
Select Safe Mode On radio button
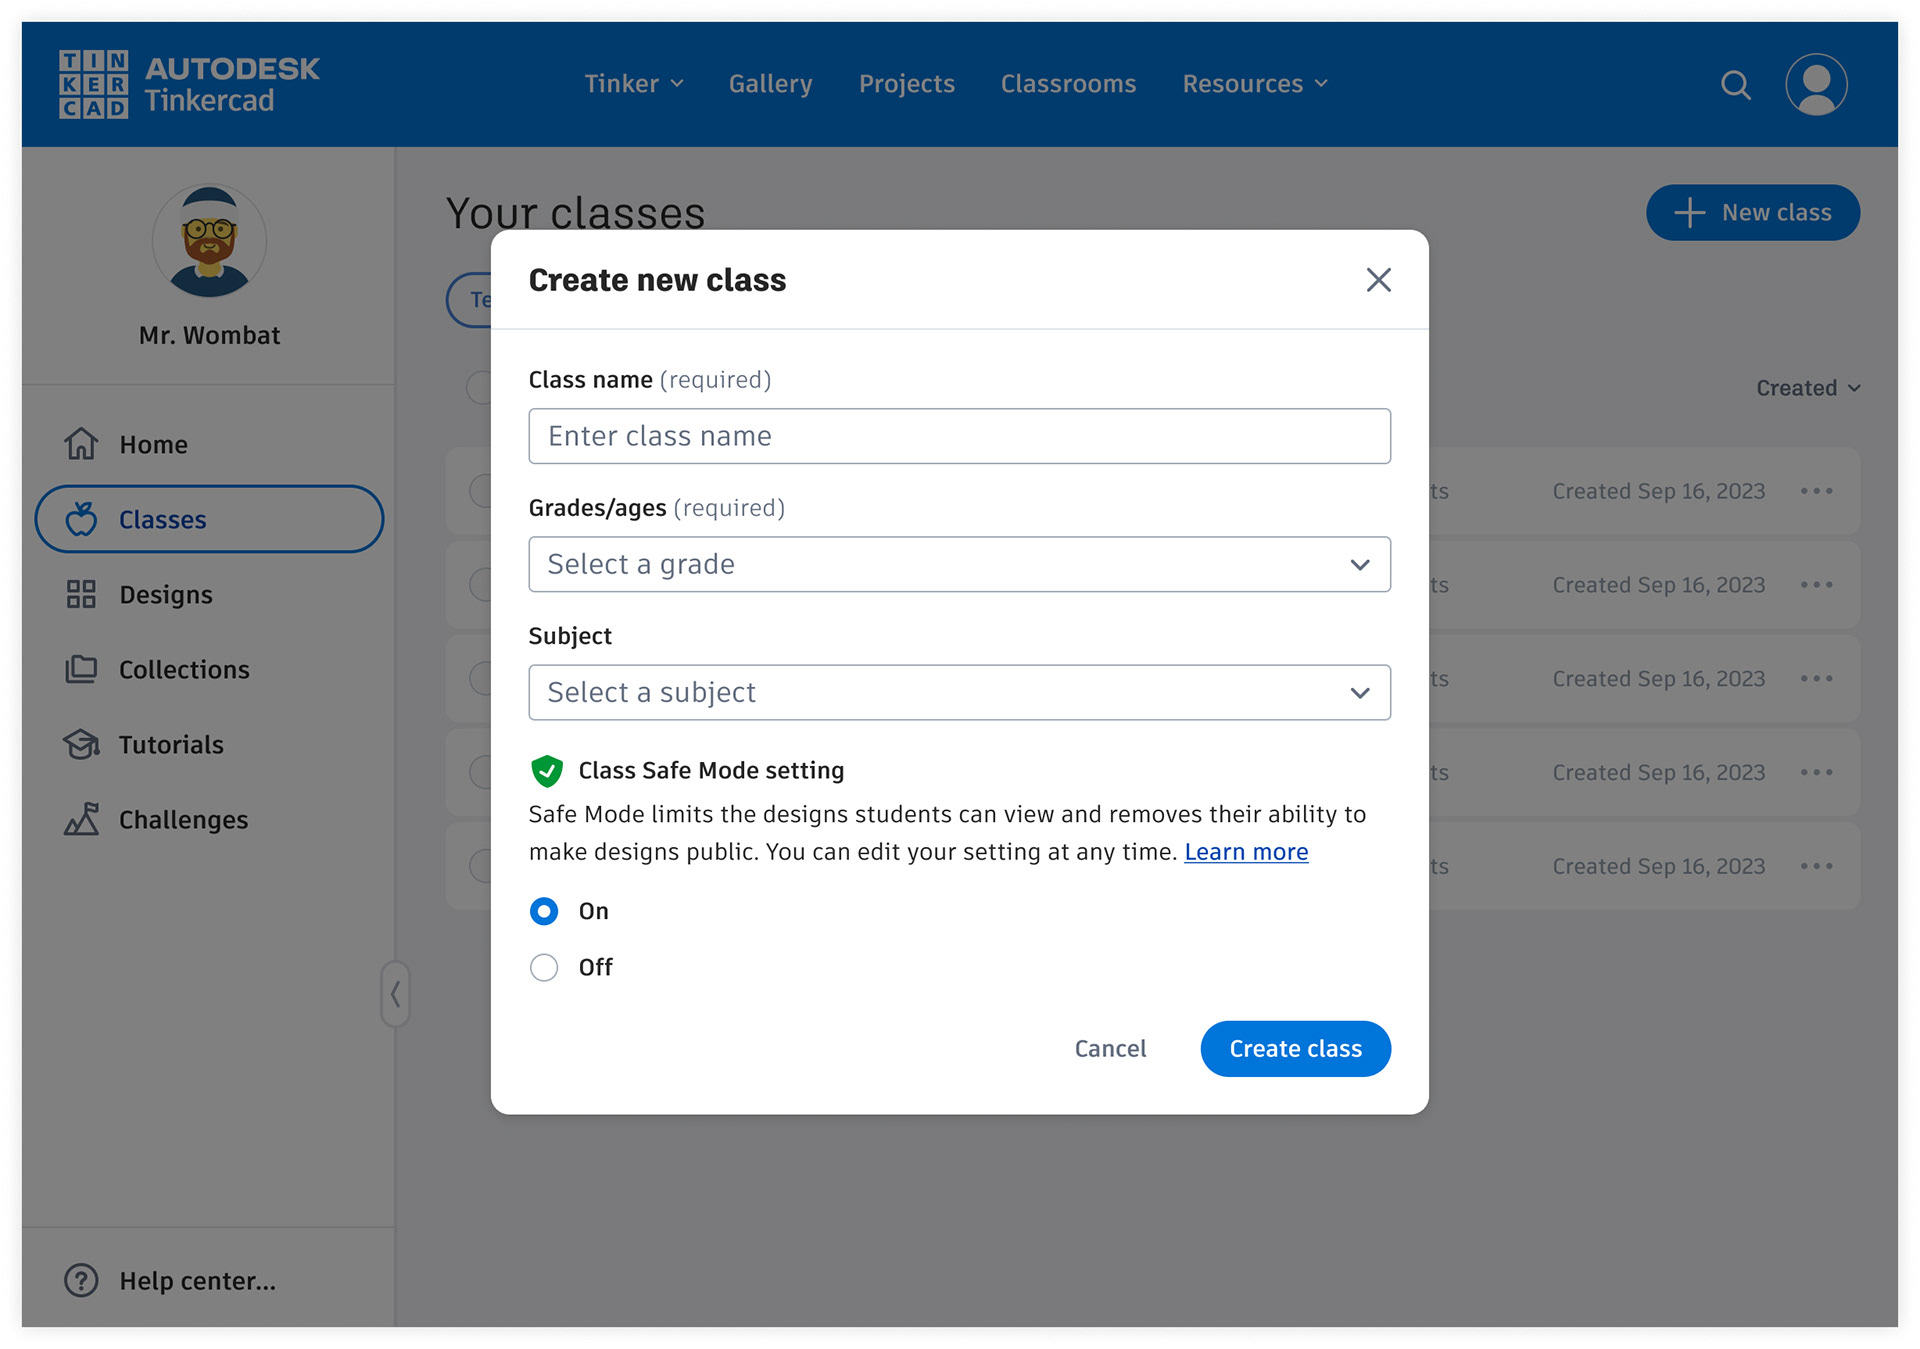coord(544,911)
